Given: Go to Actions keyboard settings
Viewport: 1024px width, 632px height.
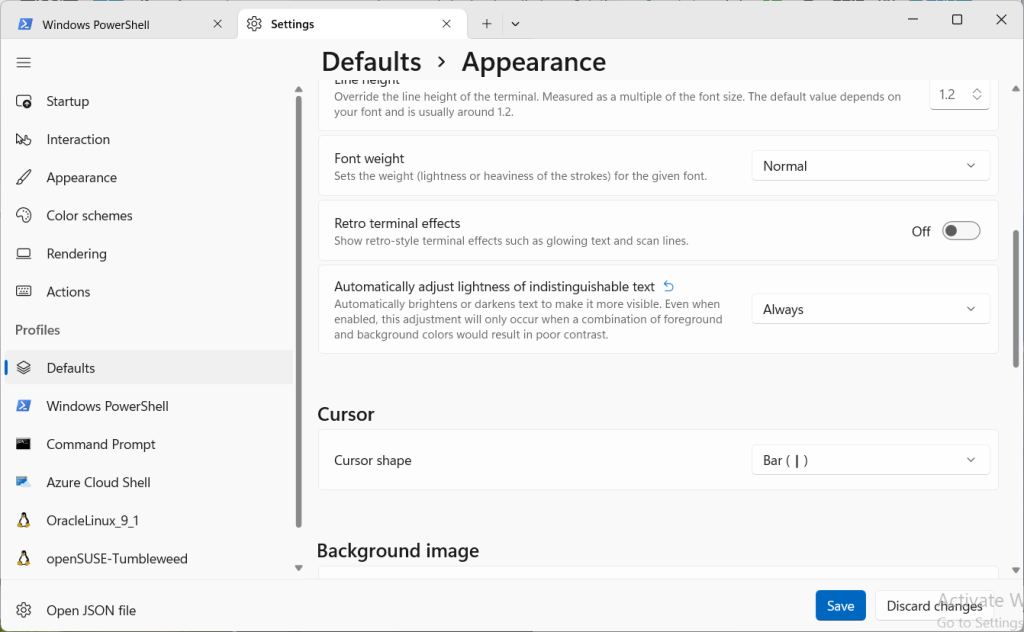Looking at the screenshot, I should 68,291.
